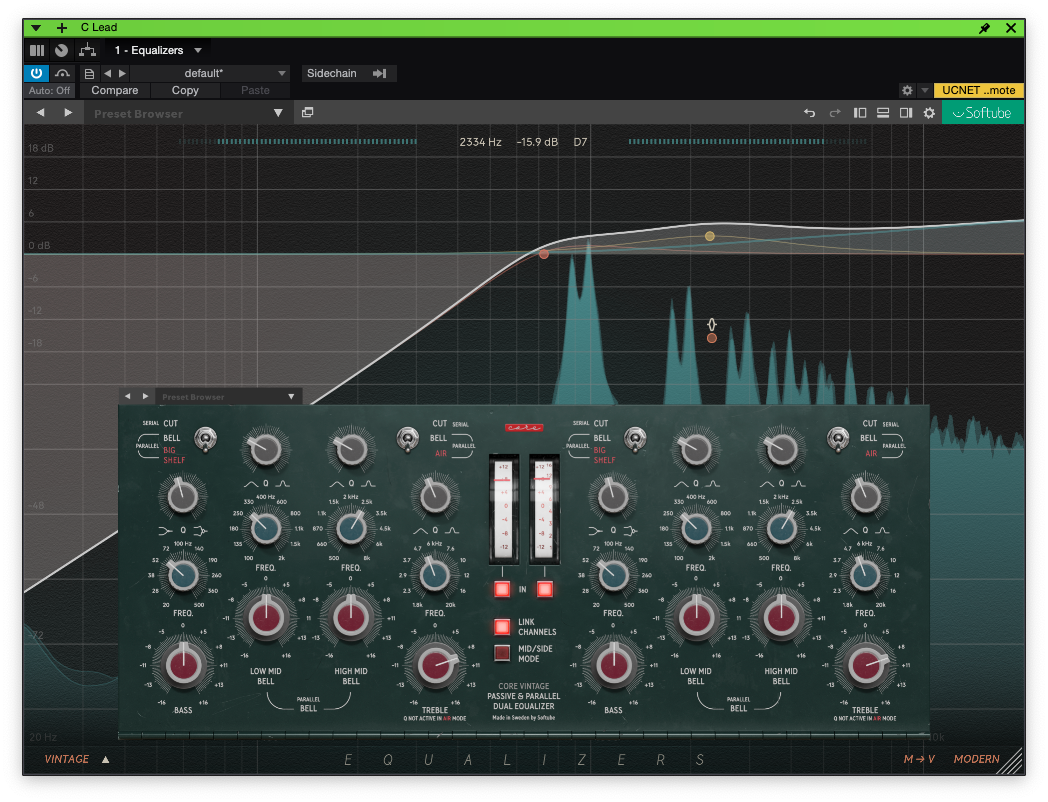
Task: Click the UCNET ..mote device button
Action: click(x=978, y=90)
